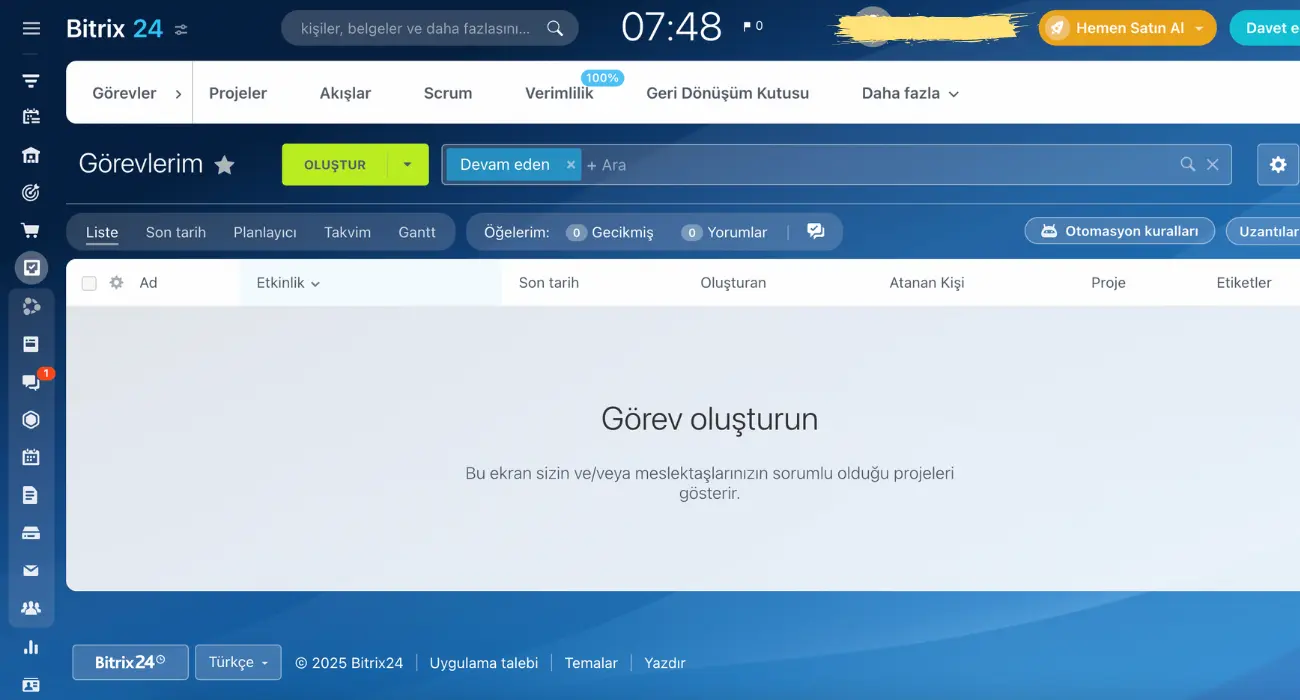Star the Görevlerim page as favorite
This screenshot has width=1300, height=700.
pos(225,165)
